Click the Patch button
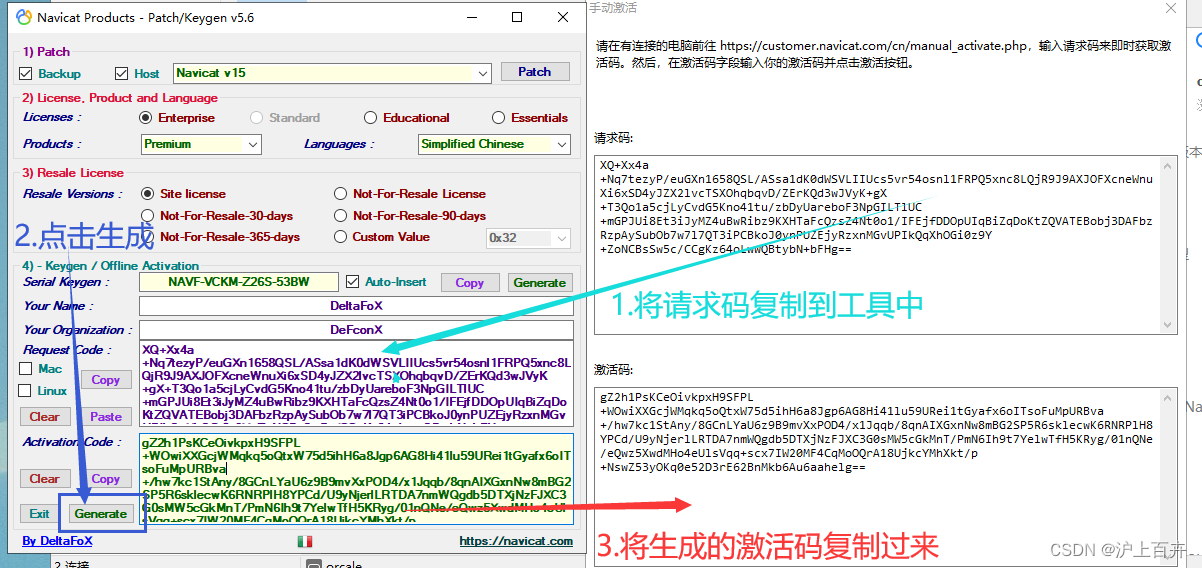 (535, 72)
